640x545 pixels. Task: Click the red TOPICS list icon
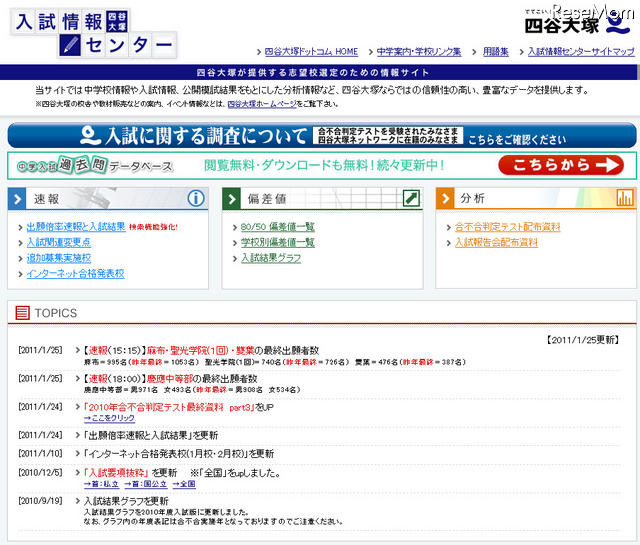22,313
